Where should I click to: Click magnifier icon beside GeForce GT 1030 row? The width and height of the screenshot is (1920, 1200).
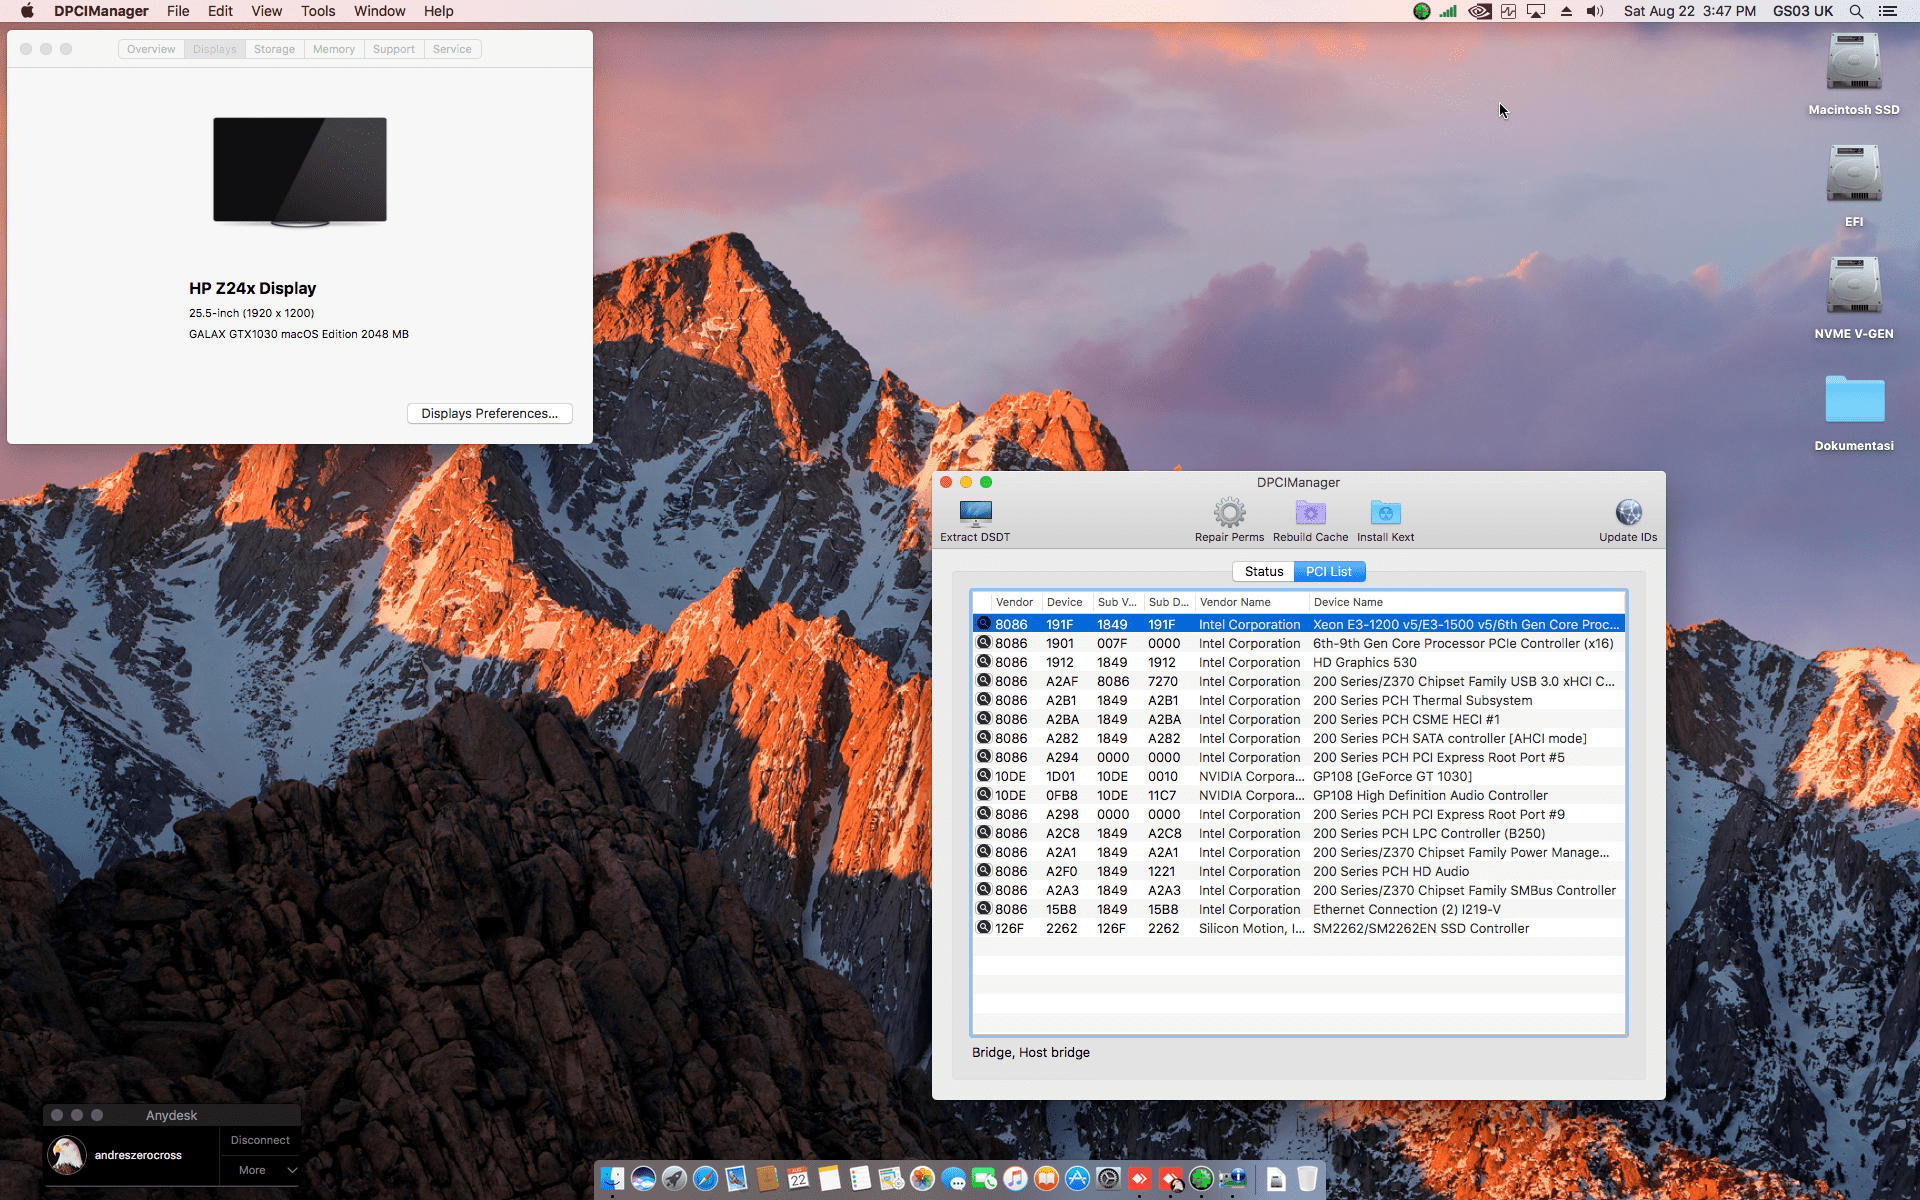984,776
